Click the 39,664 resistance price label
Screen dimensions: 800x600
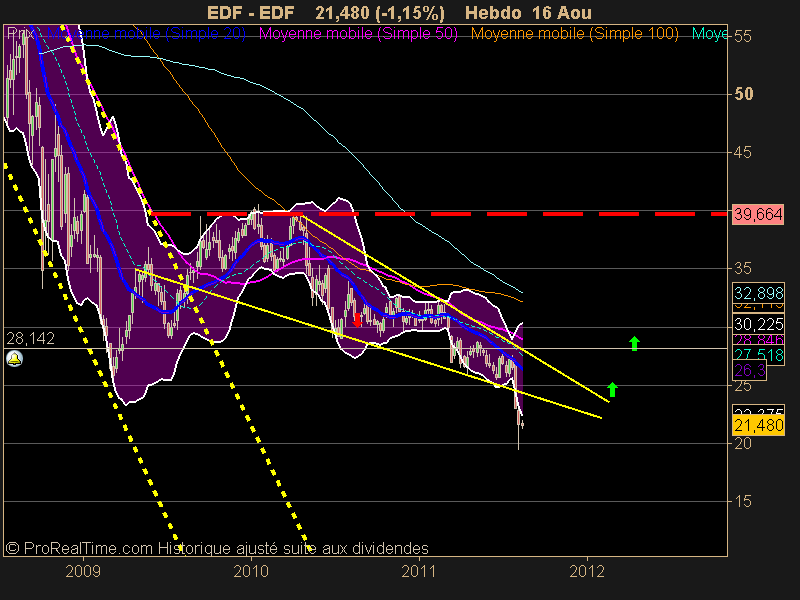click(758, 214)
